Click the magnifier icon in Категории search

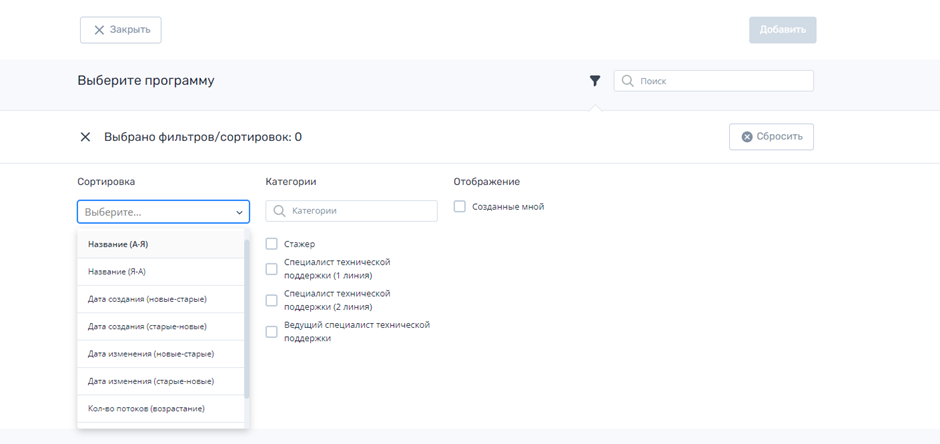[279, 211]
